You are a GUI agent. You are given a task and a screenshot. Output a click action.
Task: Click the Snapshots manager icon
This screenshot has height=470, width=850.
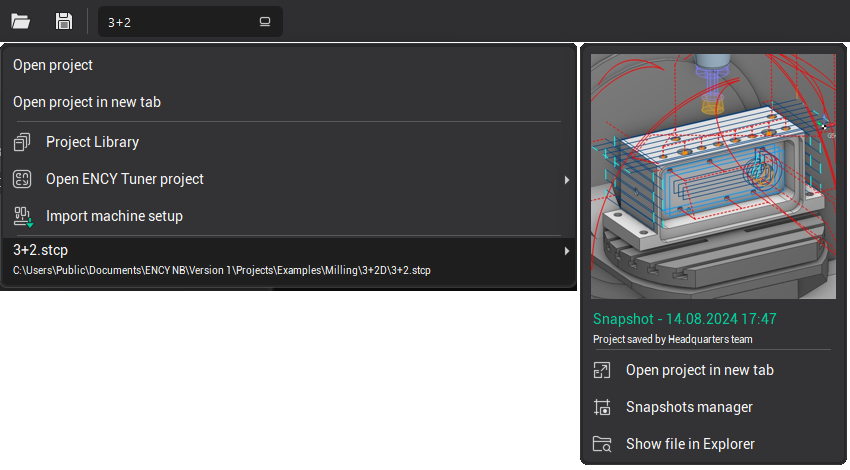(601, 407)
